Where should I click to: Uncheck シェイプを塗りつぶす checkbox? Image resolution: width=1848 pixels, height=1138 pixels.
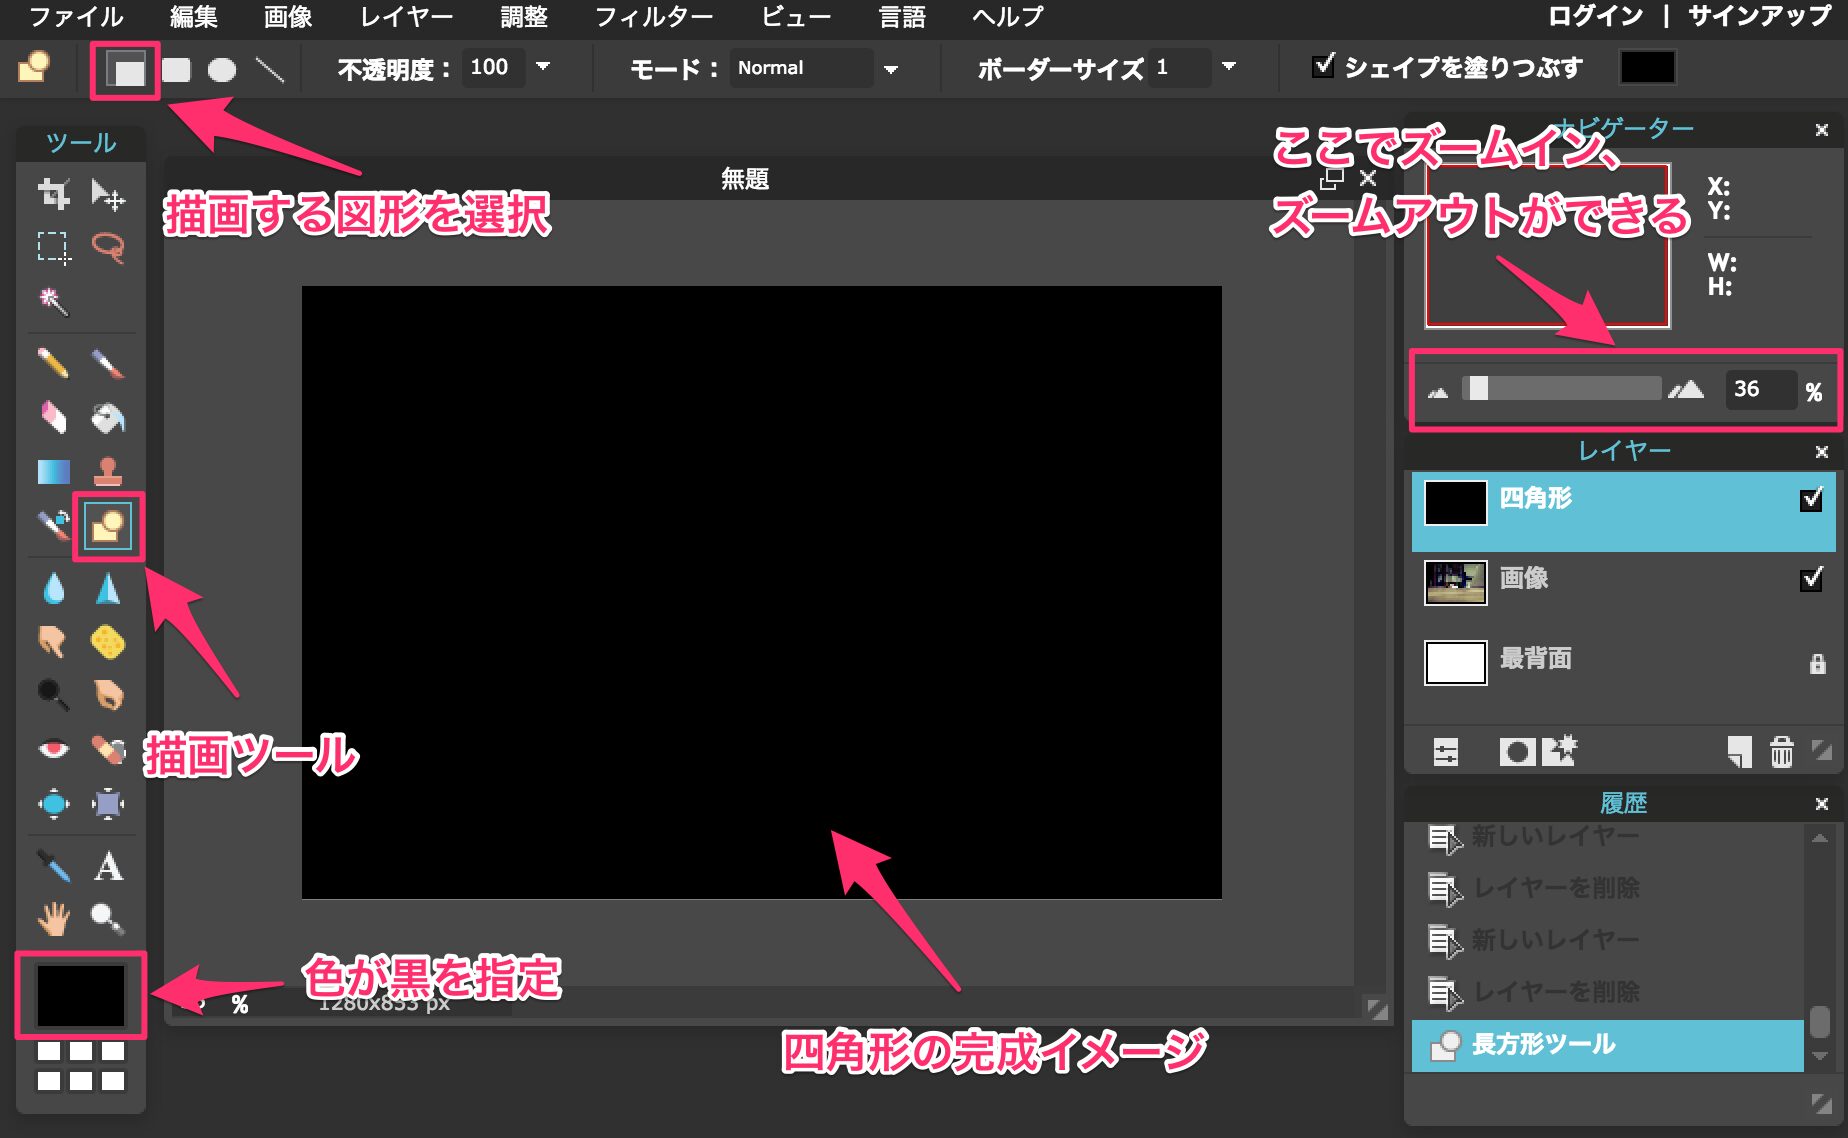[x=1323, y=66]
